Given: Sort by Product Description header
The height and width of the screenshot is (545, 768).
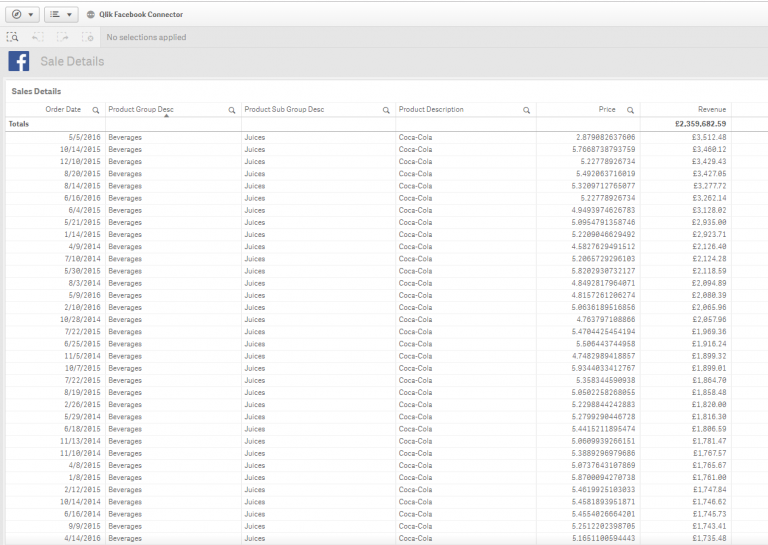Looking at the screenshot, I should click(431, 109).
